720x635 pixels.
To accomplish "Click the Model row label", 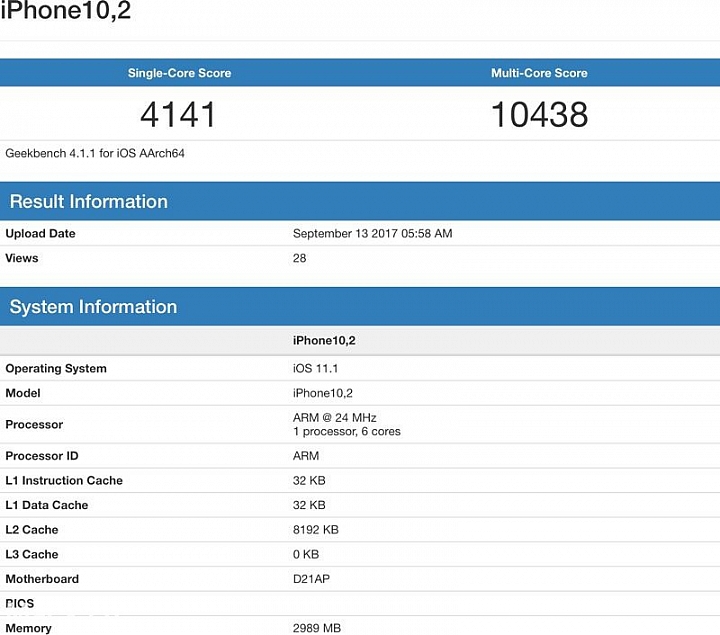I will tap(23, 393).
